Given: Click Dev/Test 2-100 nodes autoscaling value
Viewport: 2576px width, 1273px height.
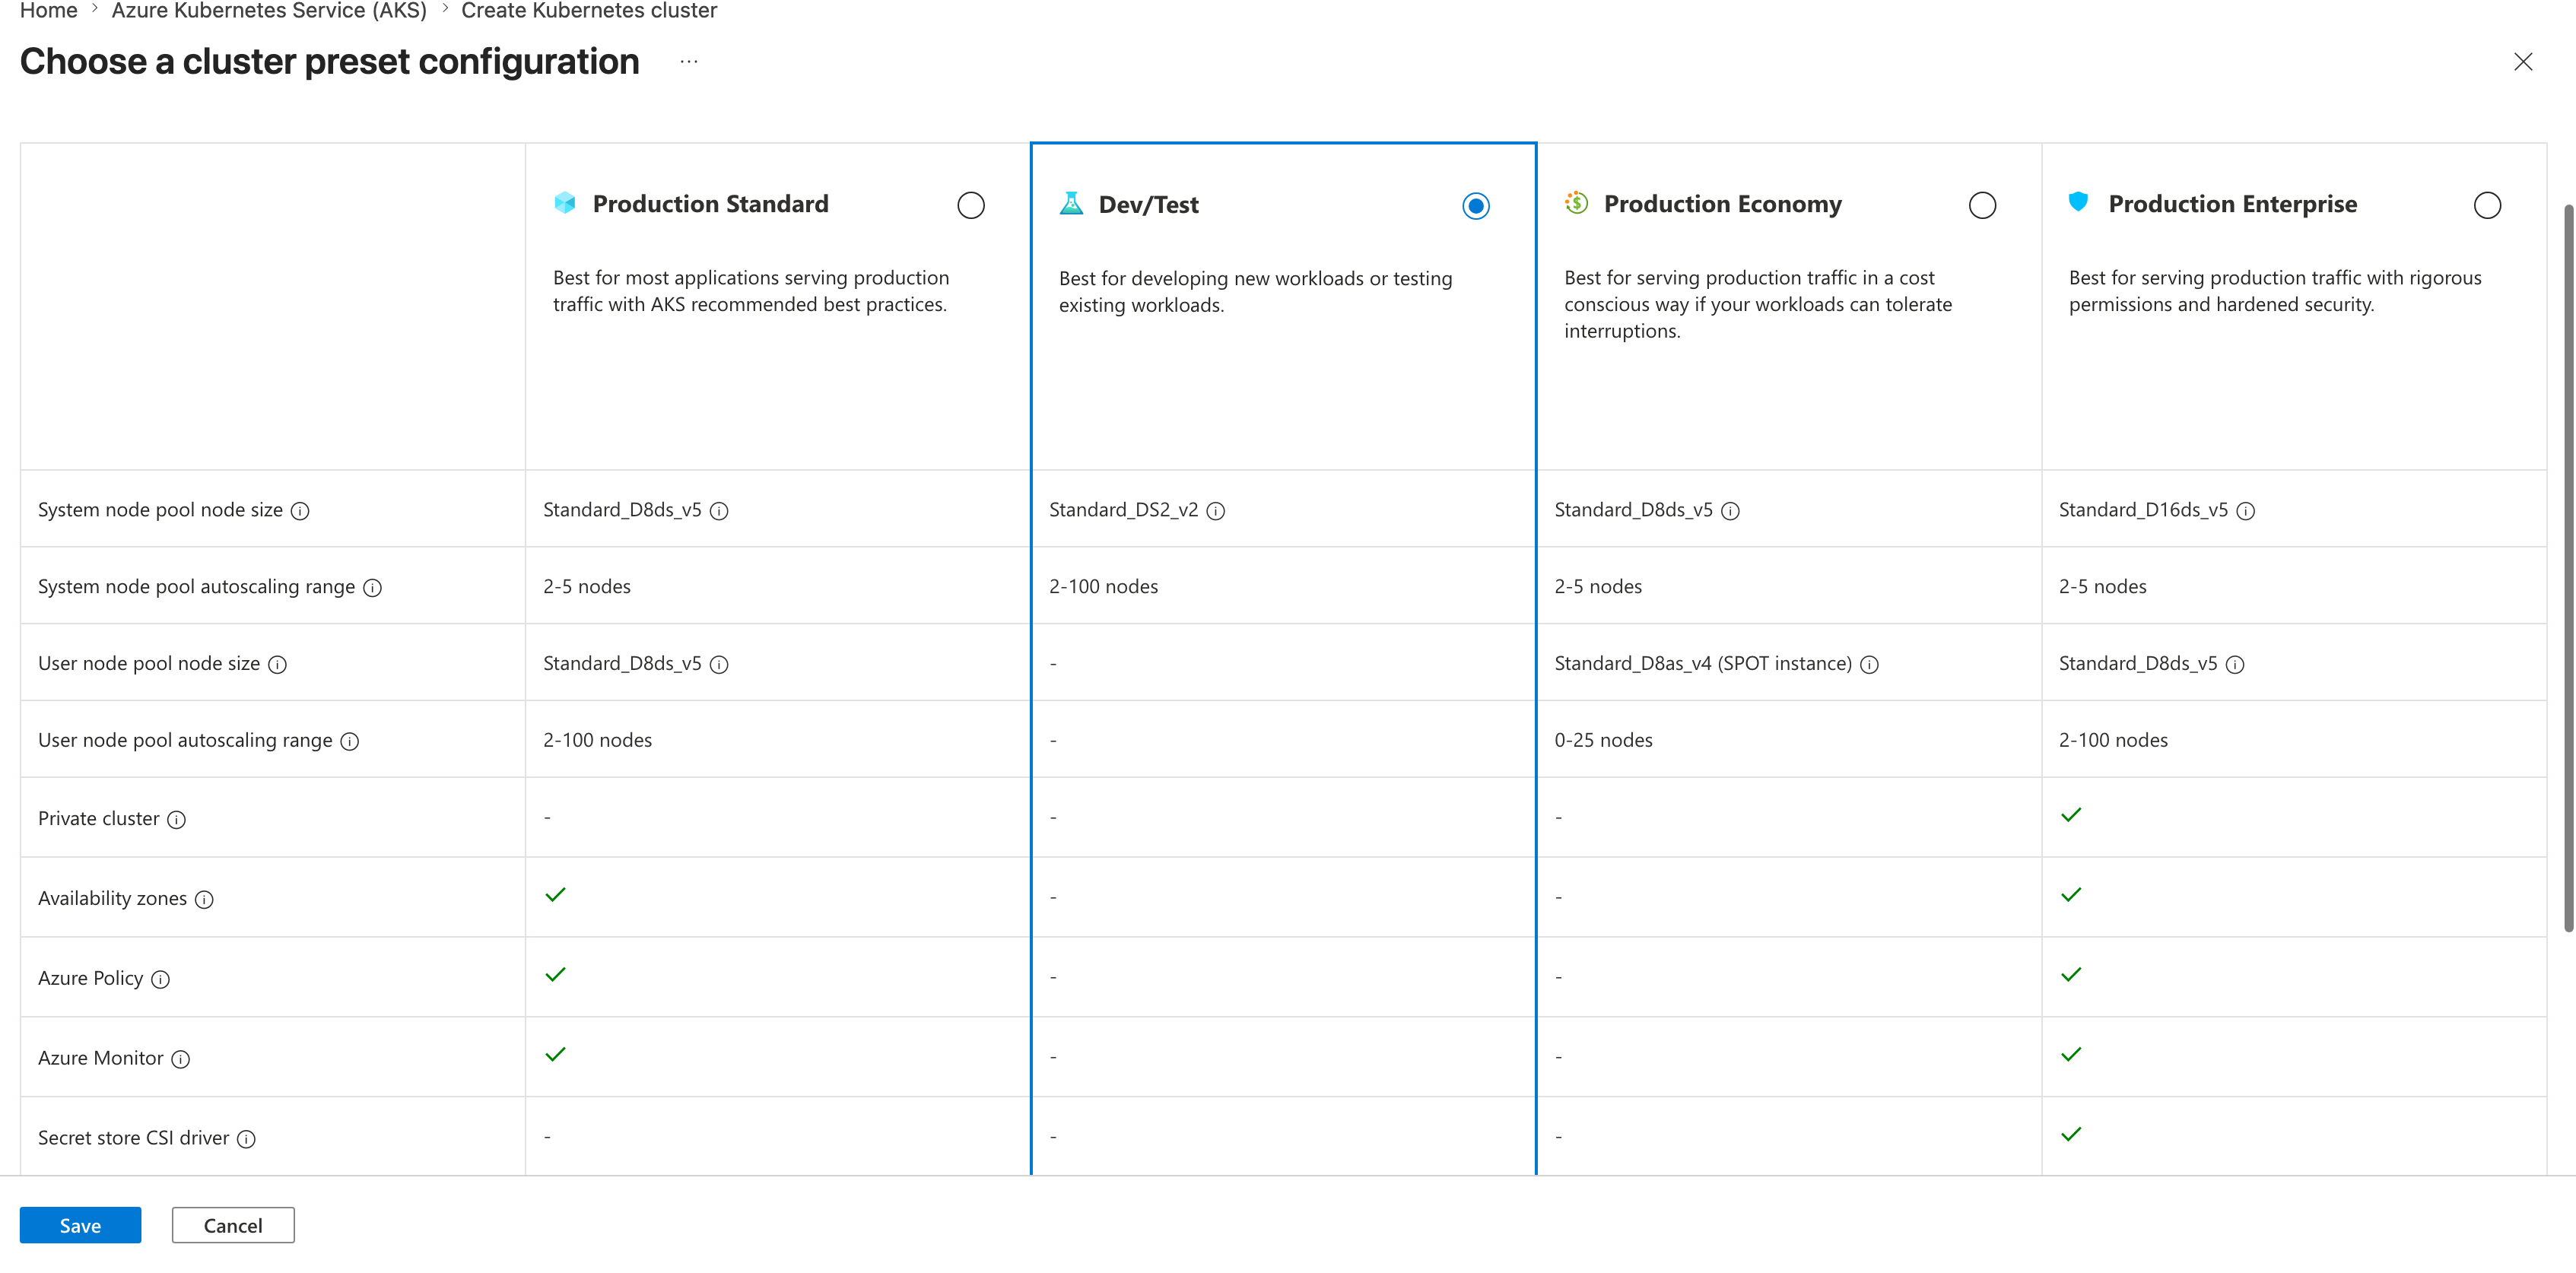Looking at the screenshot, I should [x=1103, y=587].
